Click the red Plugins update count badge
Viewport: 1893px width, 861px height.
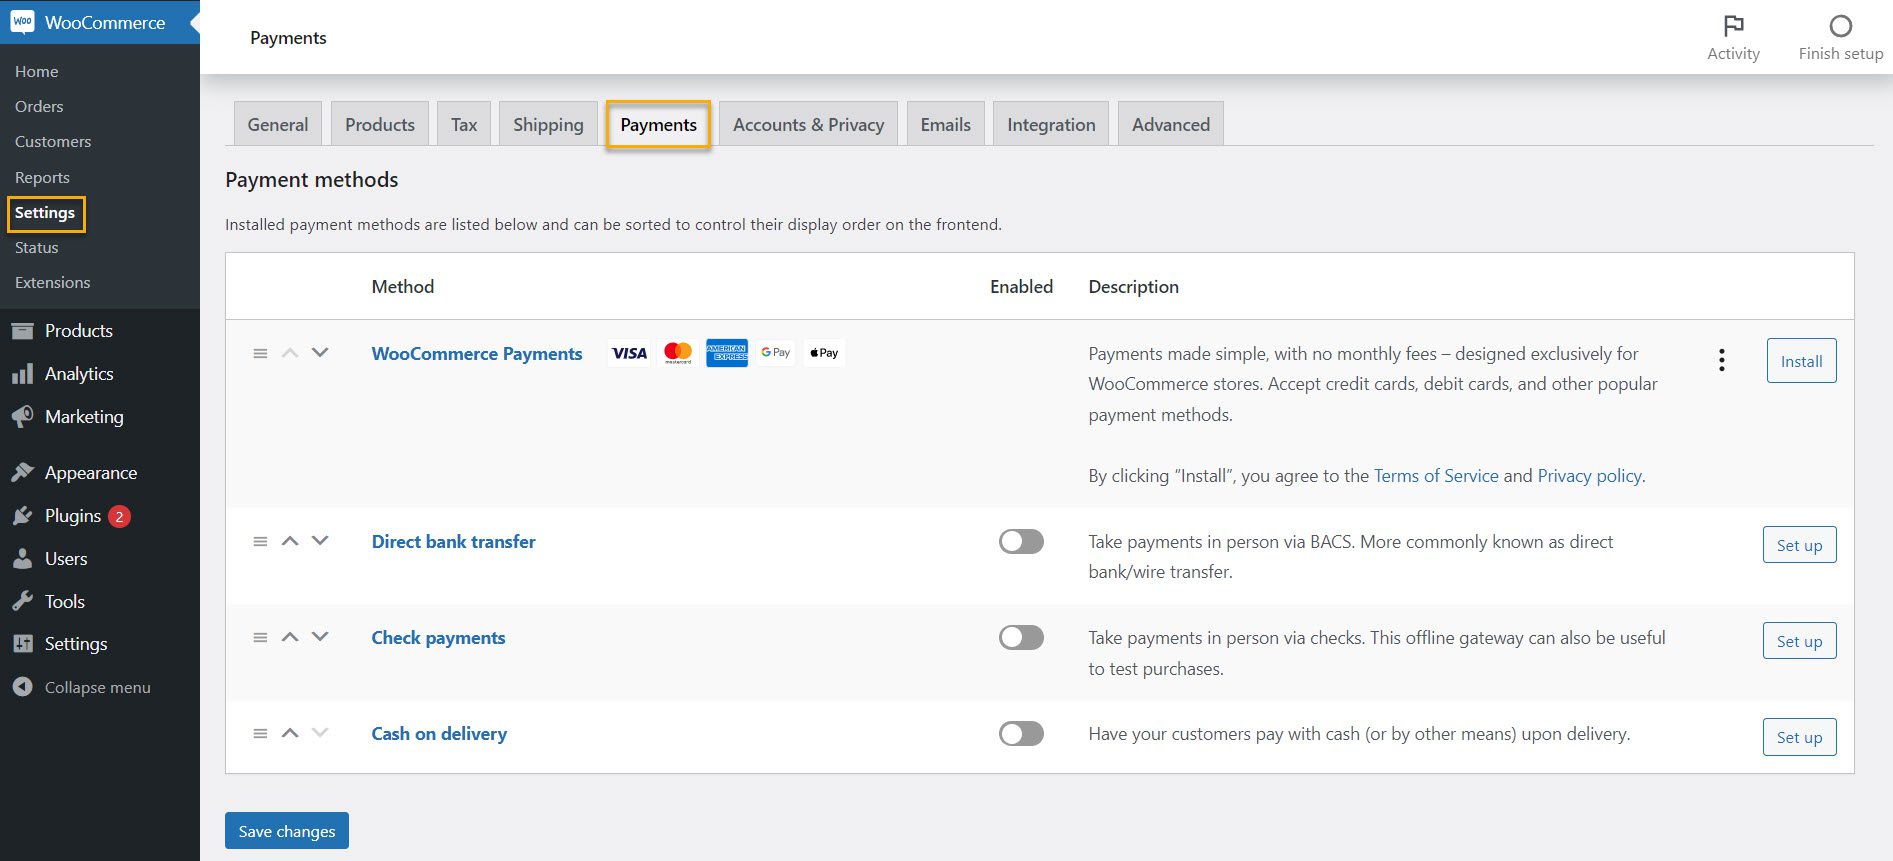pyautogui.click(x=119, y=516)
